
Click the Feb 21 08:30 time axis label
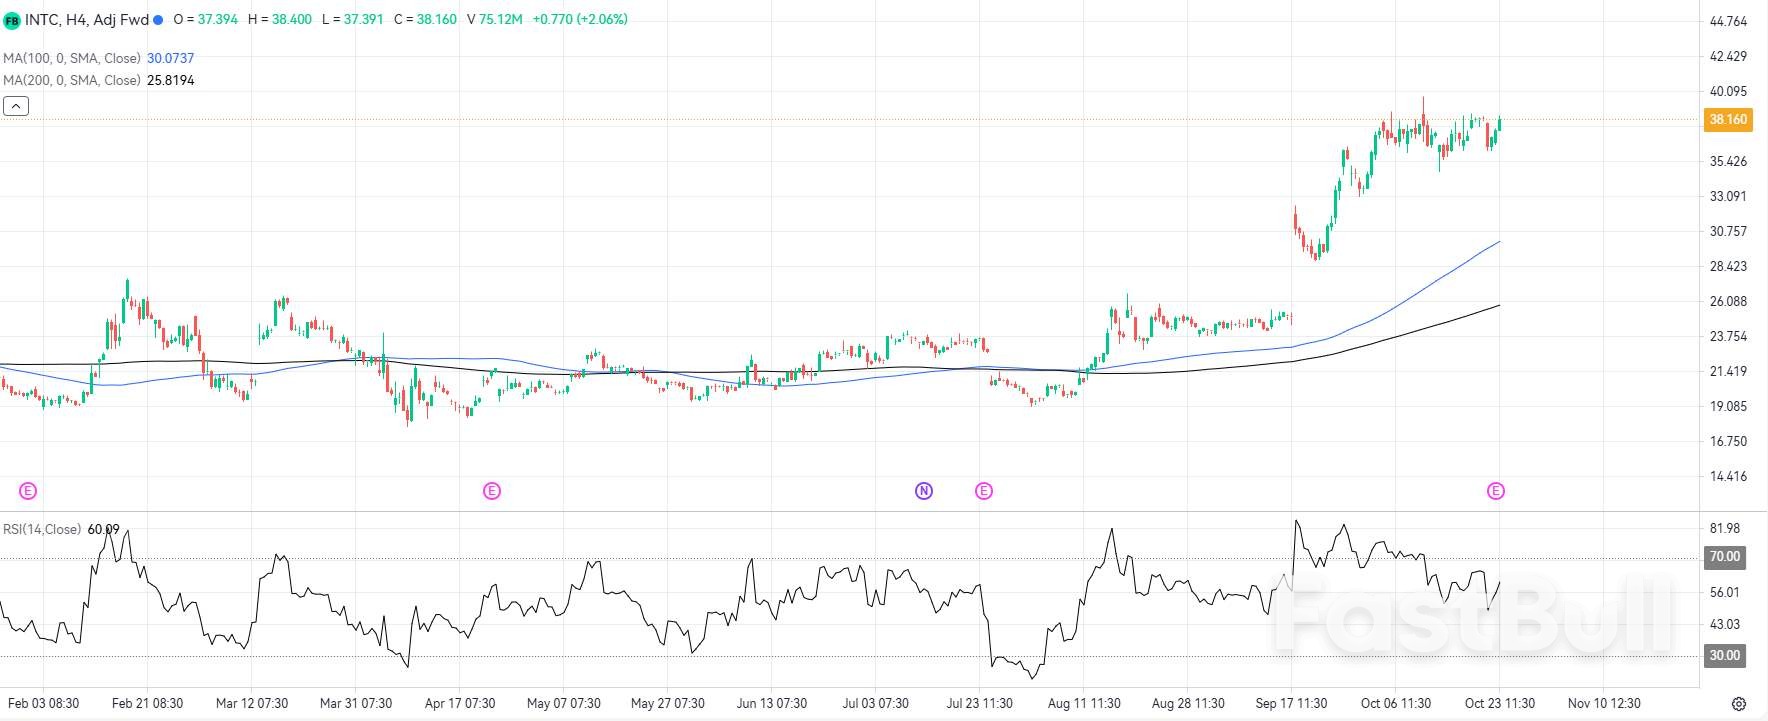(148, 704)
